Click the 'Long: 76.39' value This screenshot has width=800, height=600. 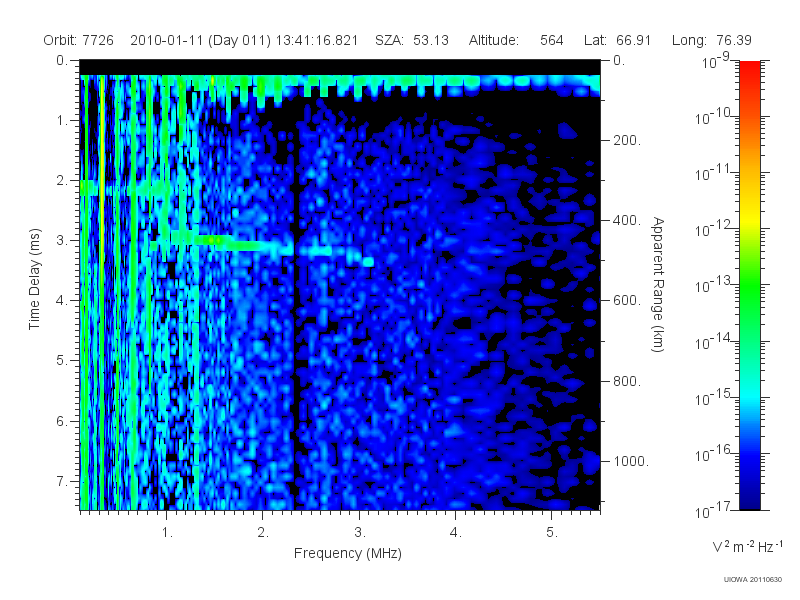(x=711, y=40)
